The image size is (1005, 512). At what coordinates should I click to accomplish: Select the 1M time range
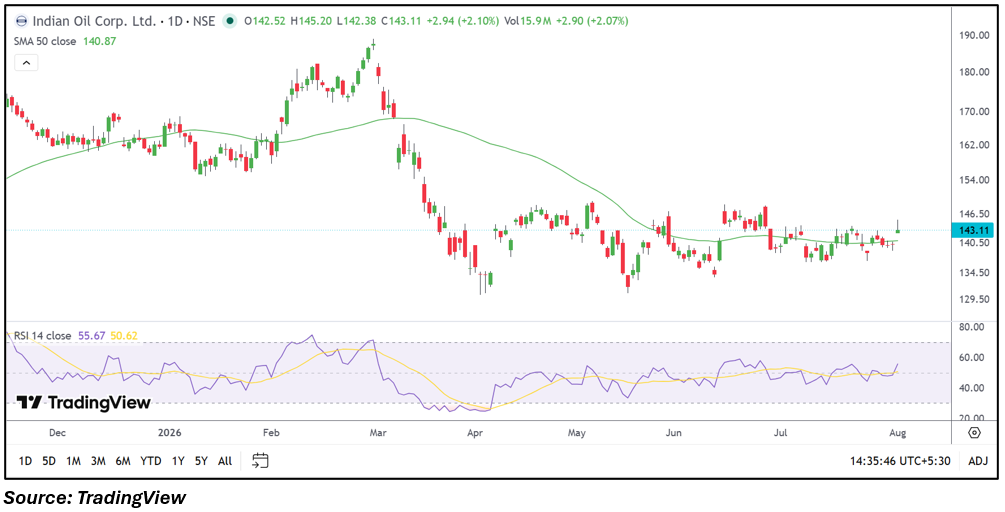pyautogui.click(x=73, y=461)
